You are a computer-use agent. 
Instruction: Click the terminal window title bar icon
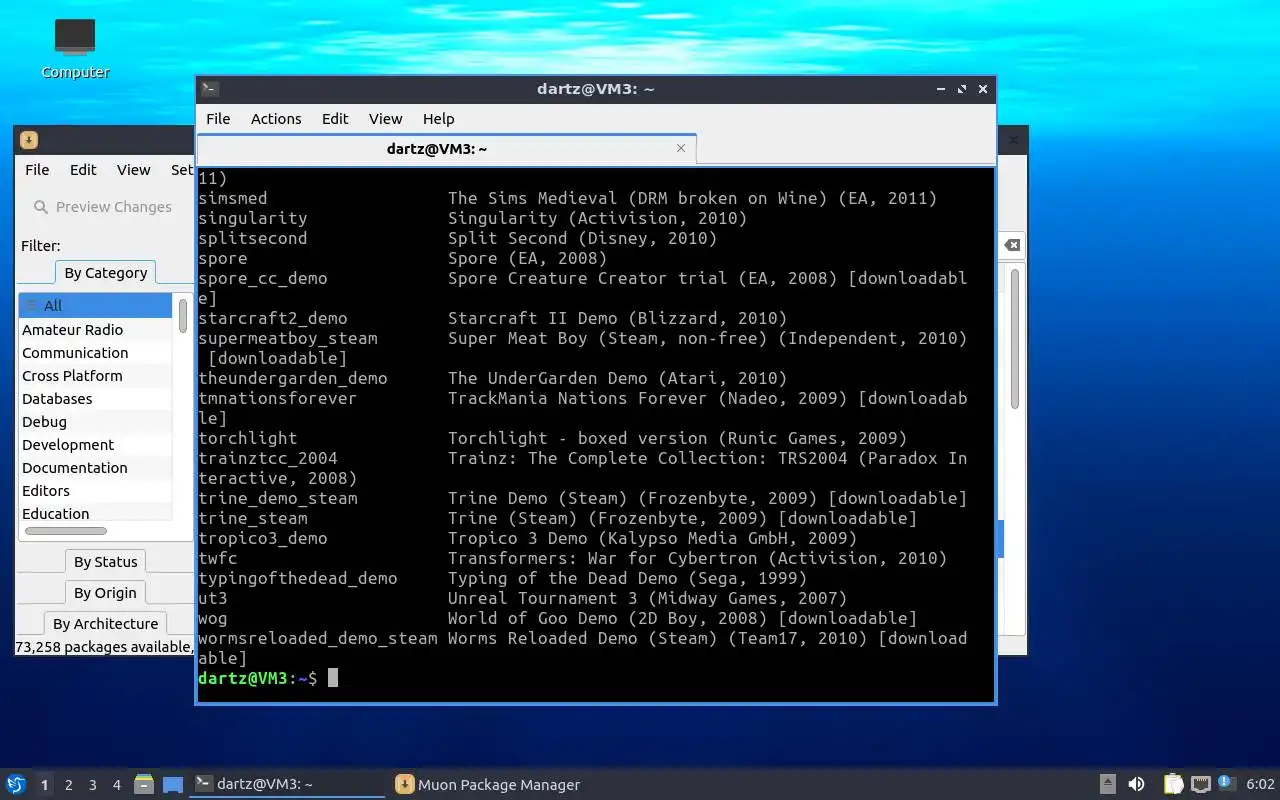tap(209, 88)
